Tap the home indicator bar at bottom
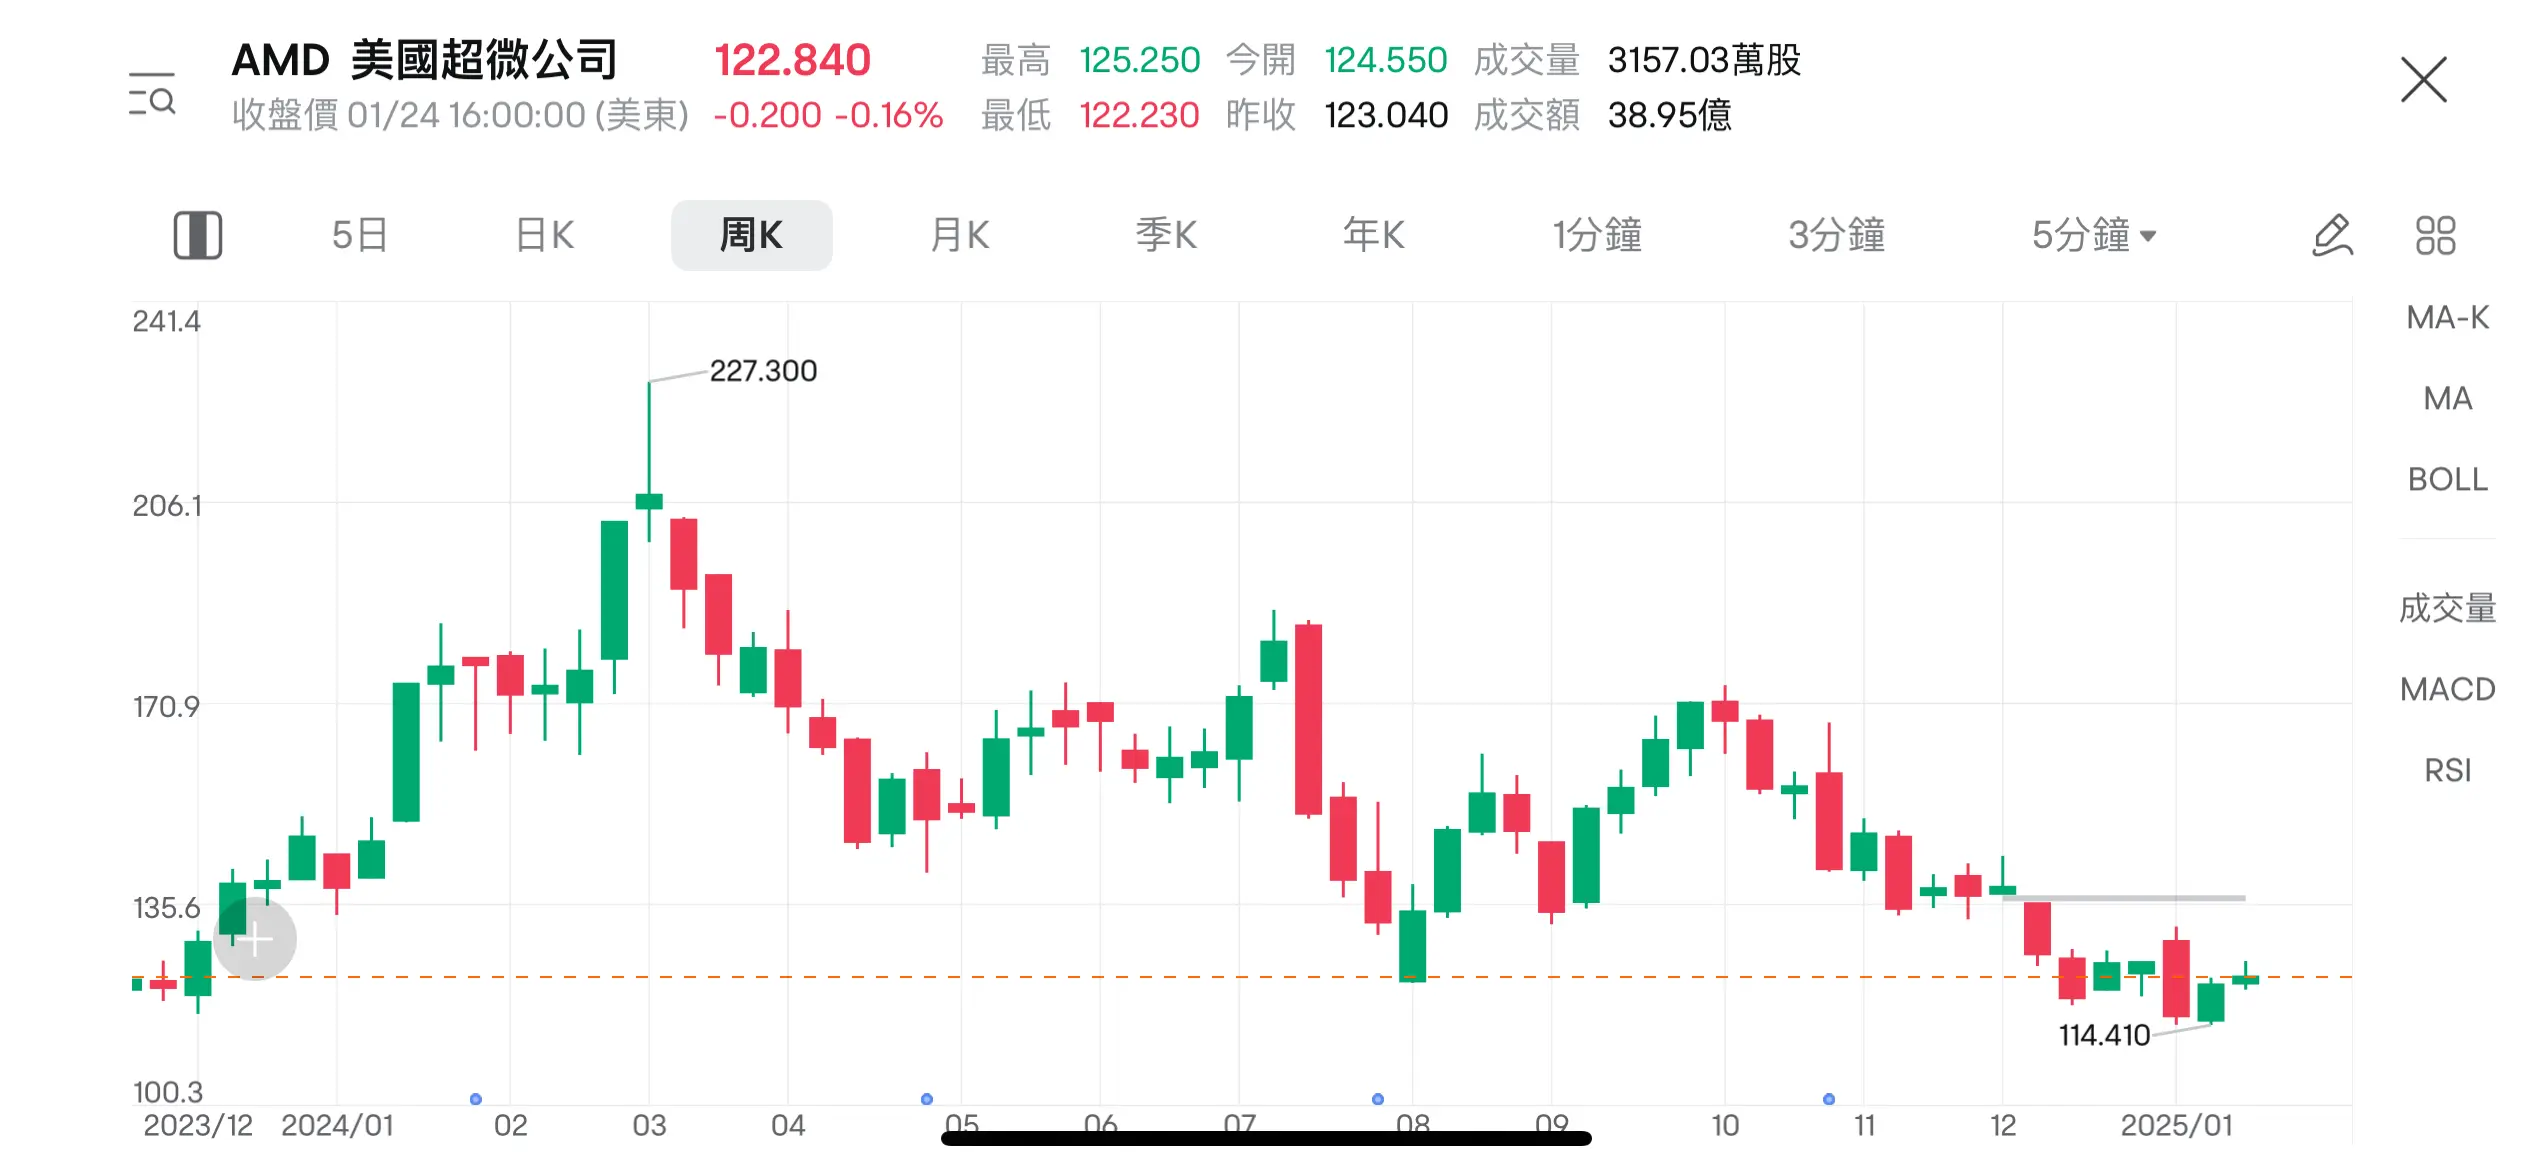Image resolution: width=2532 pixels, height=1170 pixels. click(1266, 1138)
